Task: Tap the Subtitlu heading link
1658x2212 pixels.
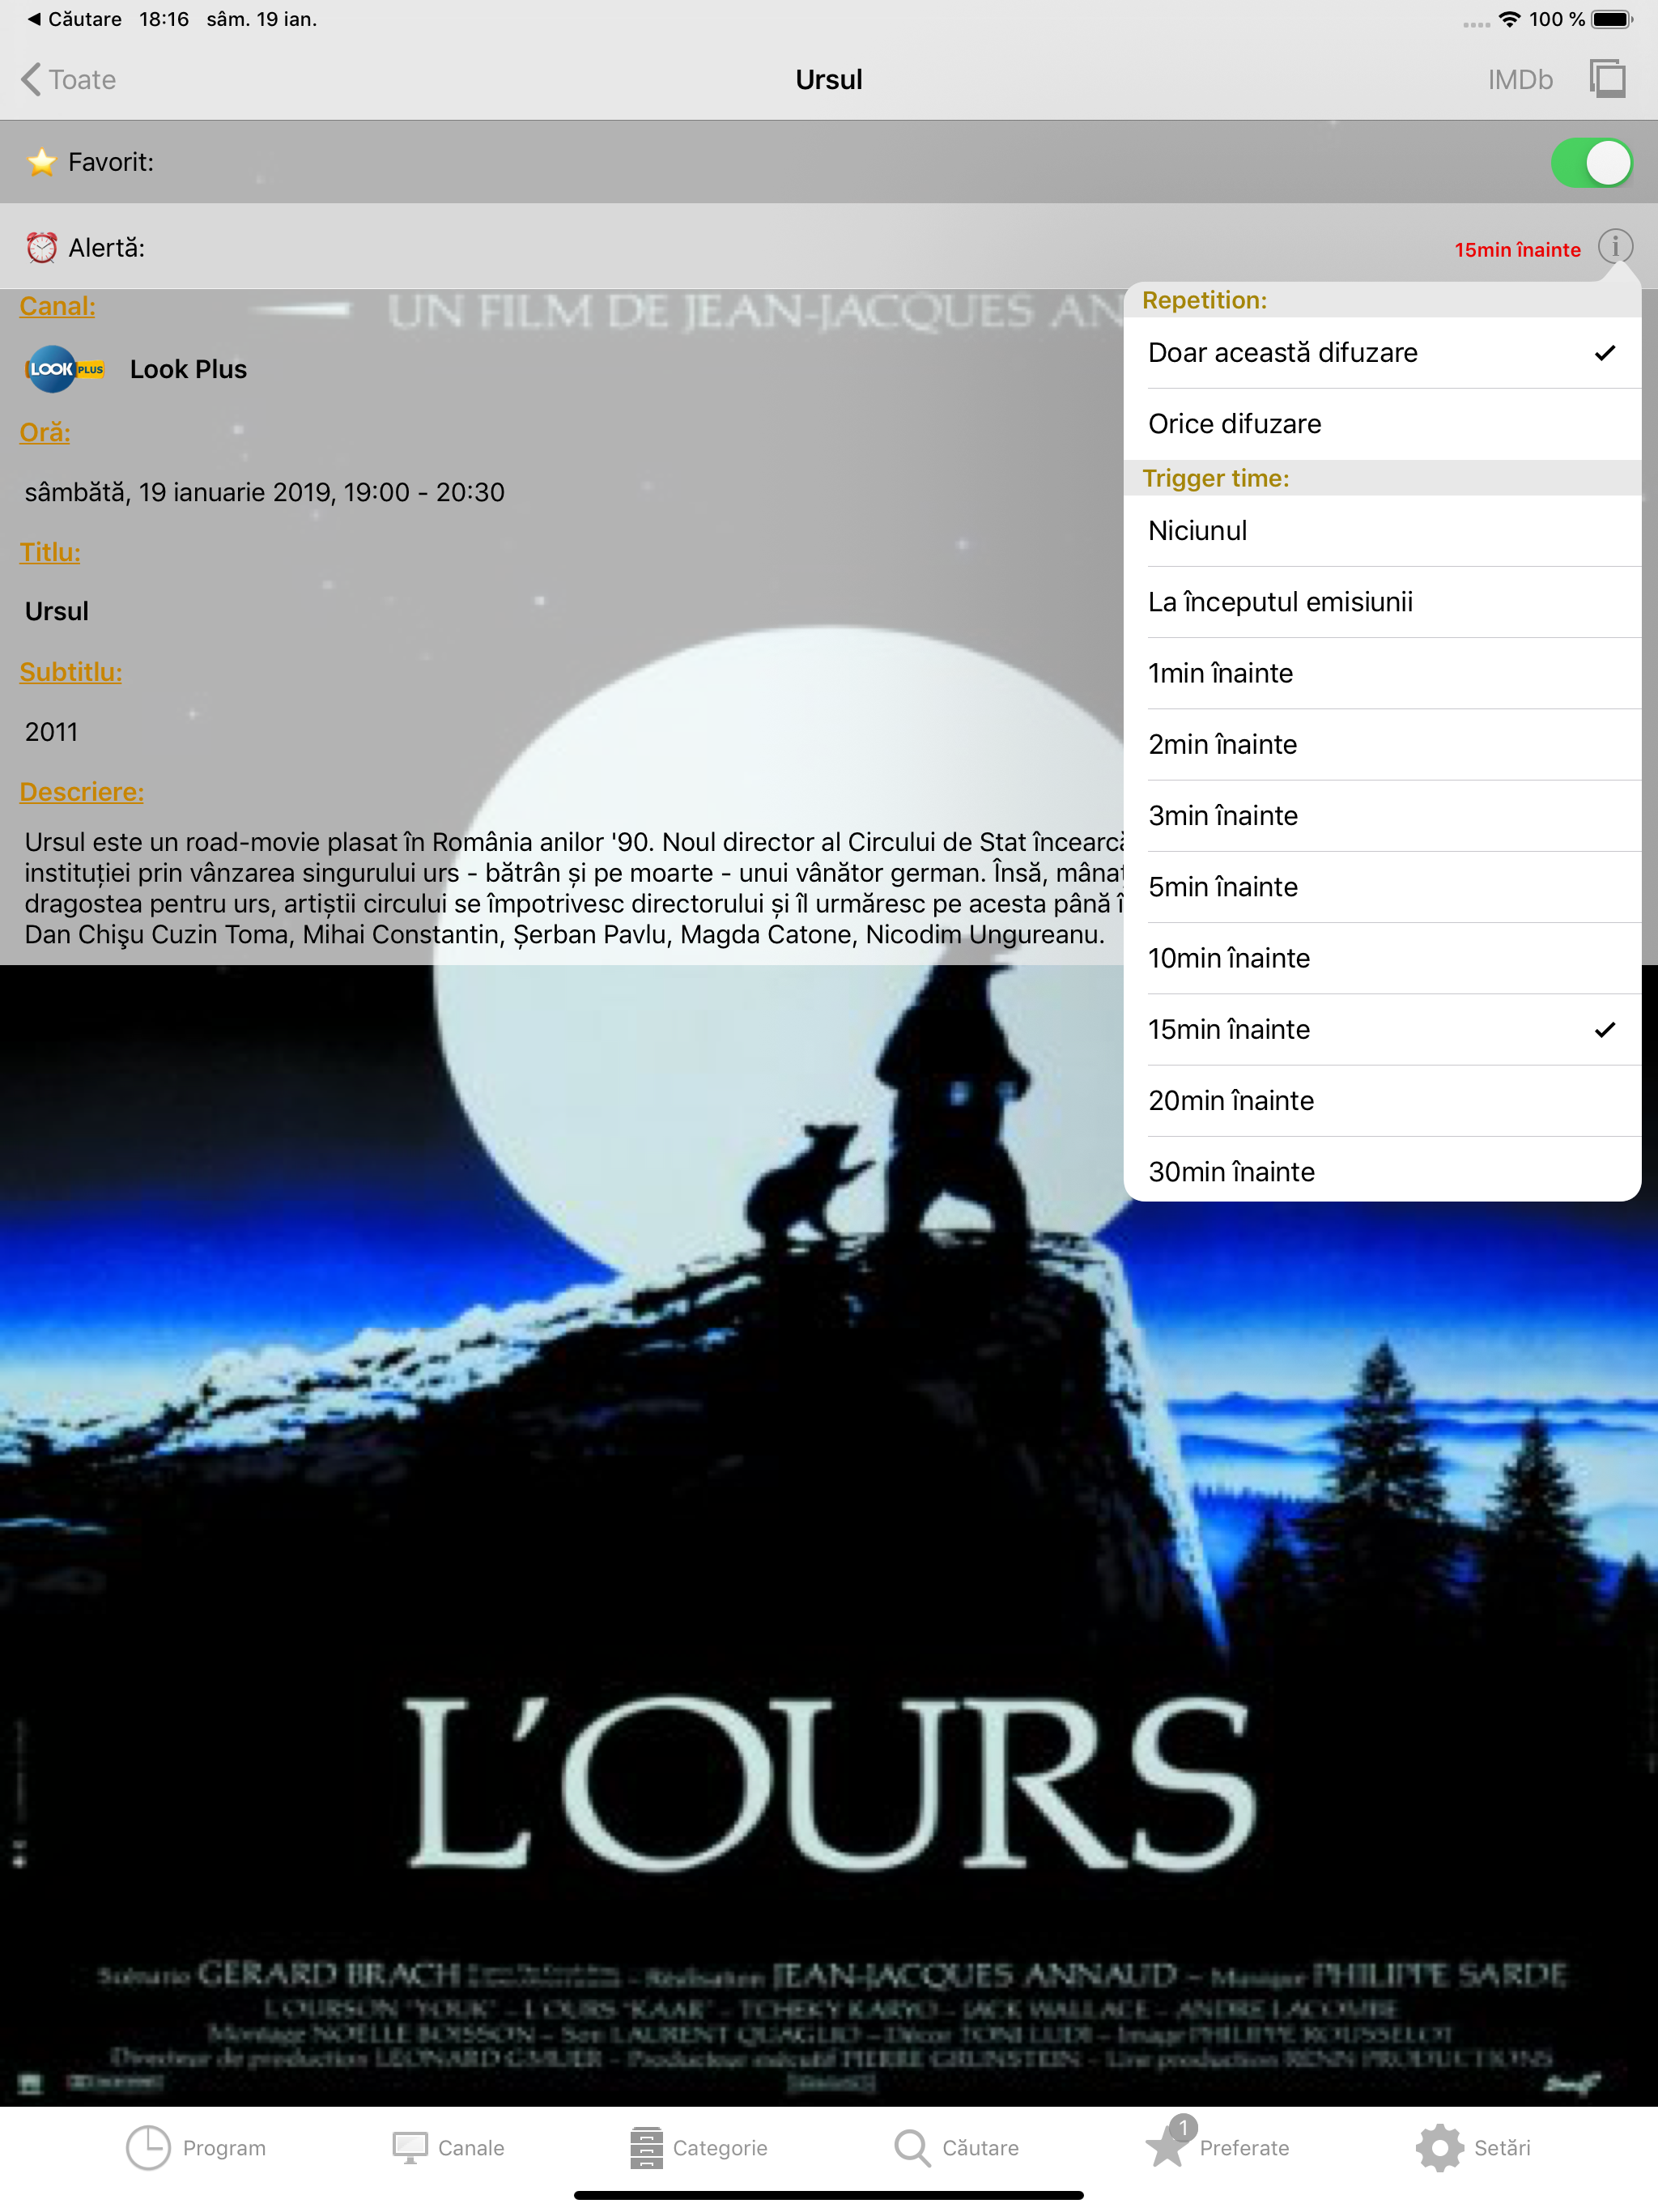Action: [70, 672]
